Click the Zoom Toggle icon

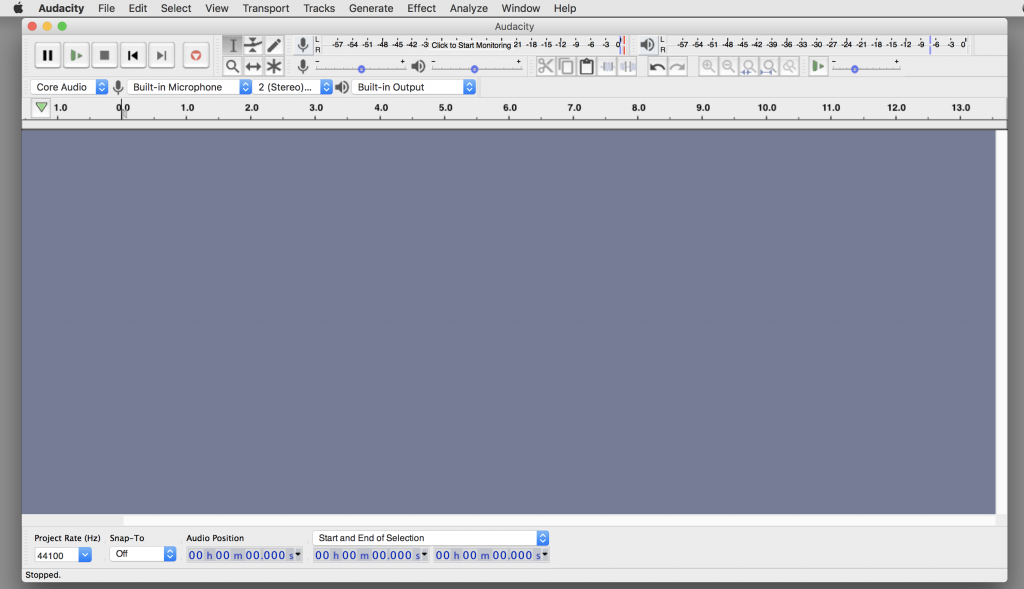pos(790,66)
